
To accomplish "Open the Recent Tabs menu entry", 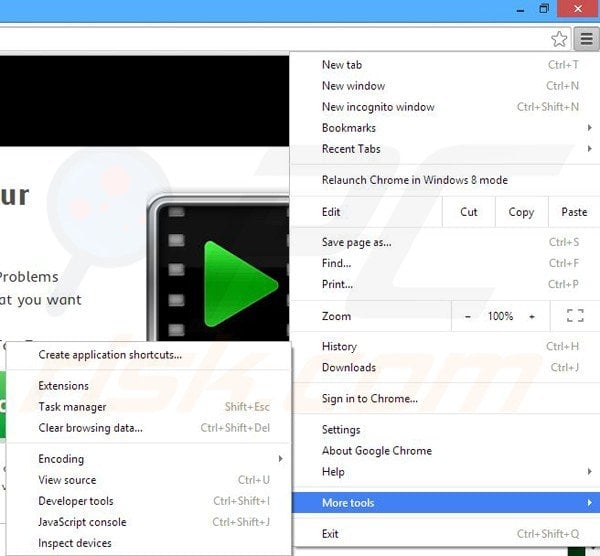I will pyautogui.click(x=446, y=149).
